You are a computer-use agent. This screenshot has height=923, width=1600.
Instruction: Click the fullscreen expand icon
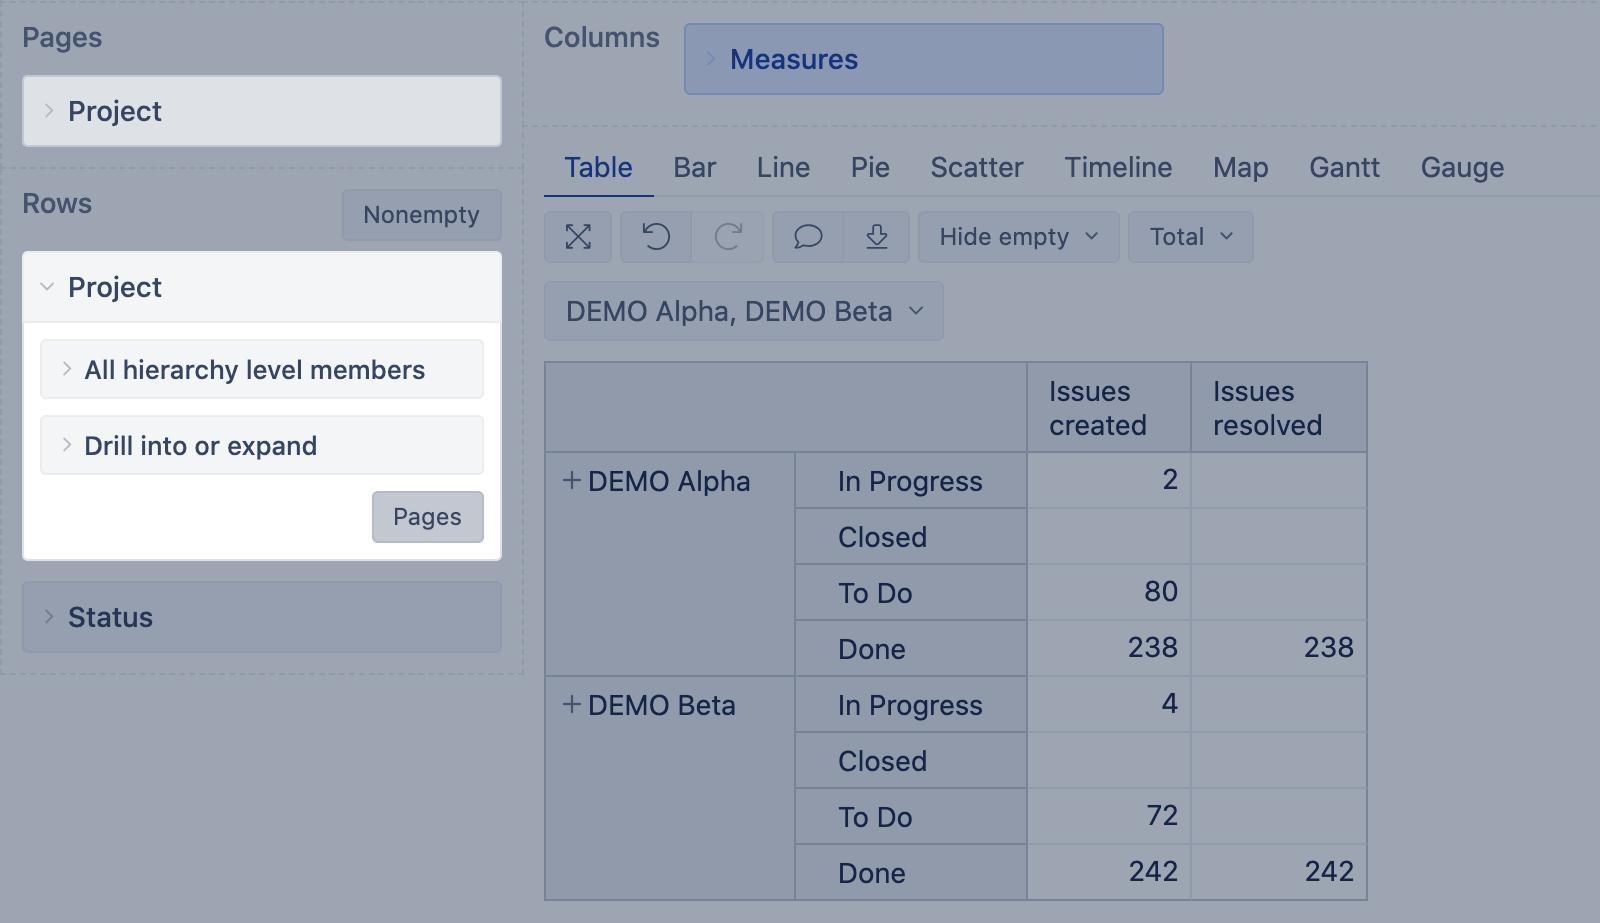click(578, 237)
